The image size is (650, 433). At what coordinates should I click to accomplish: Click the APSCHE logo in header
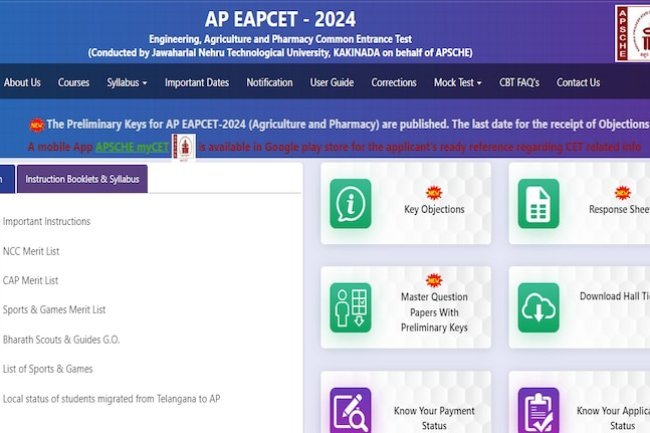pos(633,33)
